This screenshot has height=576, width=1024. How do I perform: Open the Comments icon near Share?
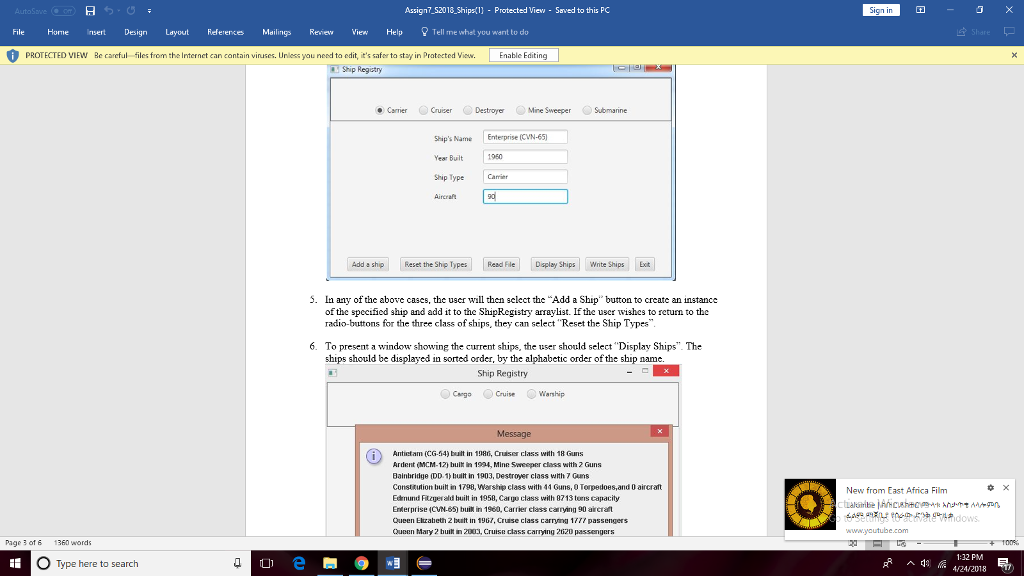pyautogui.click(x=1009, y=32)
